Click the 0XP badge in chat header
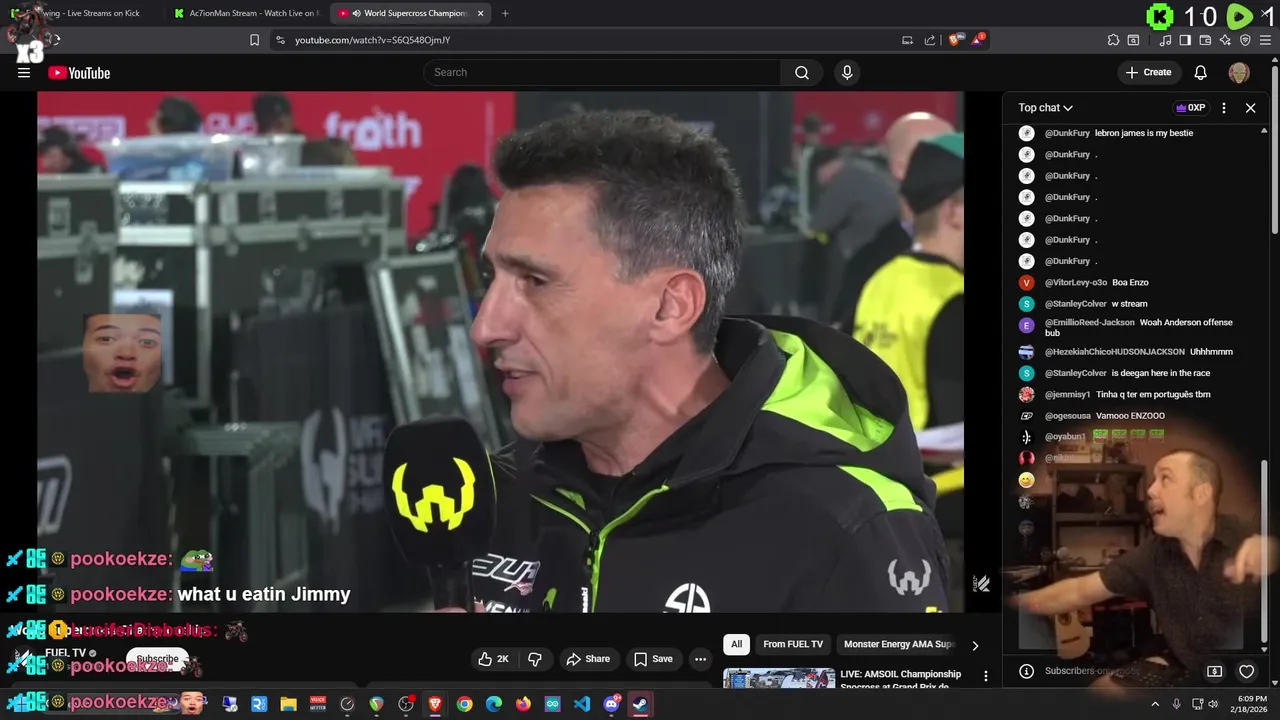1280x720 pixels. [1190, 108]
